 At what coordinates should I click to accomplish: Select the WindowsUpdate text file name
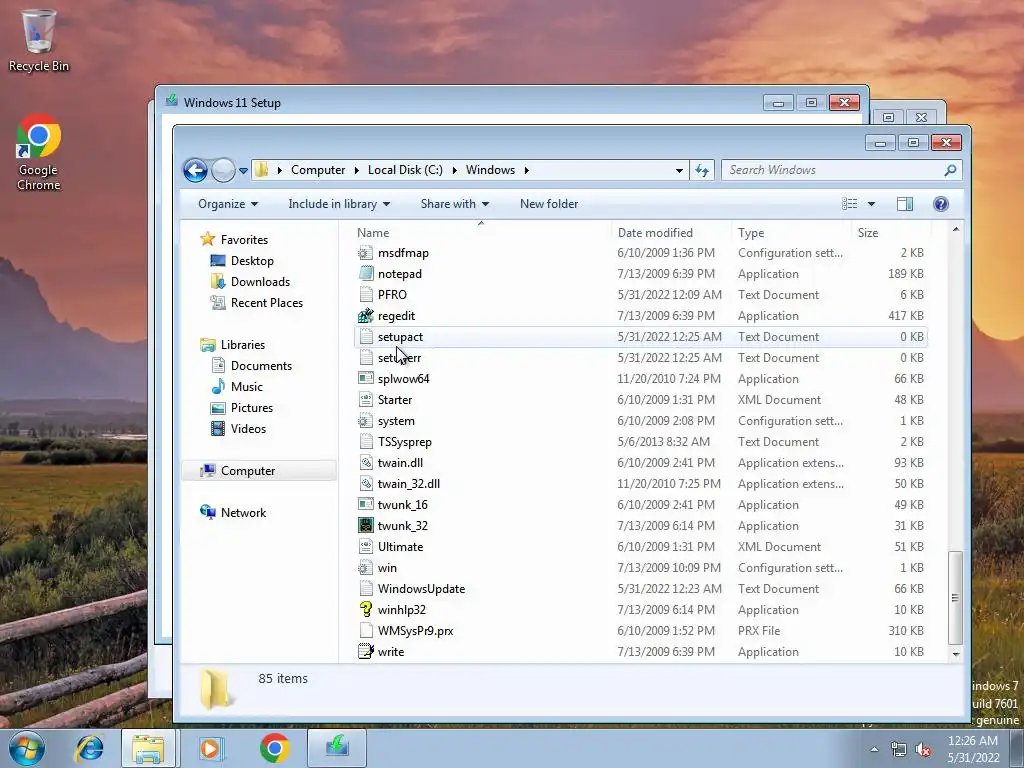click(421, 588)
